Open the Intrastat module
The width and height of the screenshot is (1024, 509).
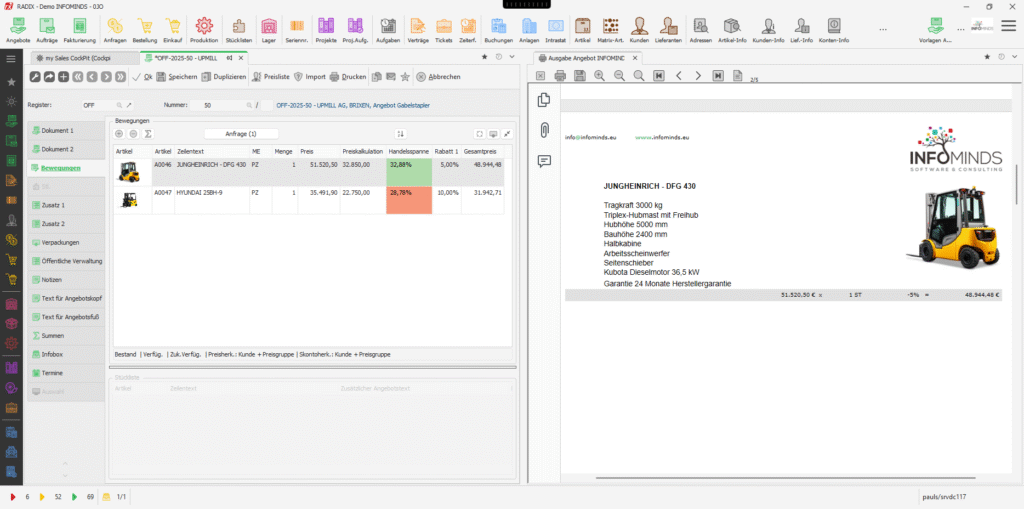[556, 30]
